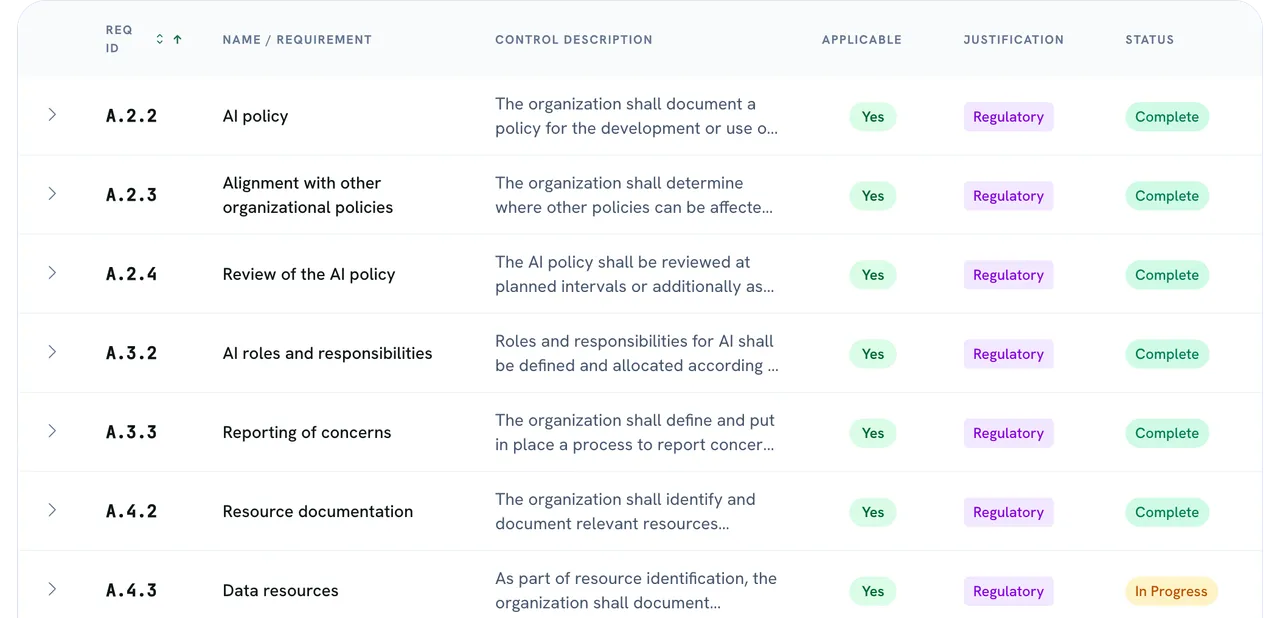Viewport: 1280px width, 618px height.
Task: Expand row A.4.2 Resource documentation
Action: pyautogui.click(x=52, y=510)
